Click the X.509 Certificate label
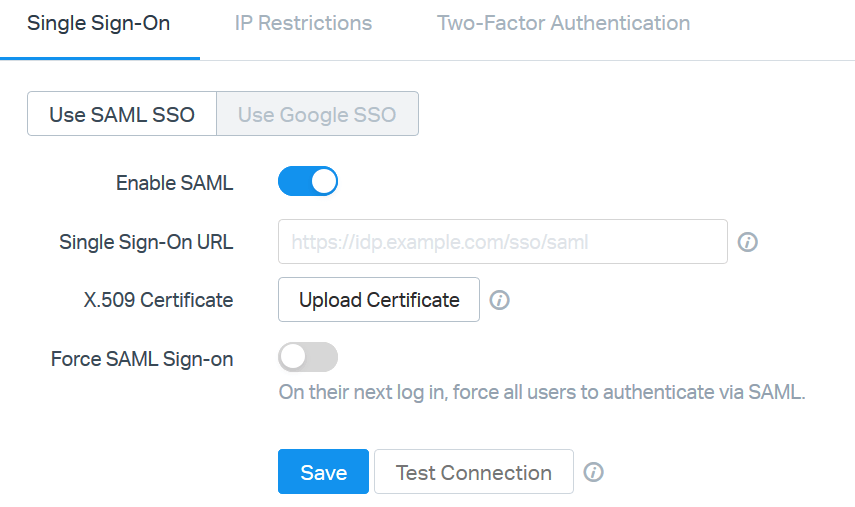 159,300
